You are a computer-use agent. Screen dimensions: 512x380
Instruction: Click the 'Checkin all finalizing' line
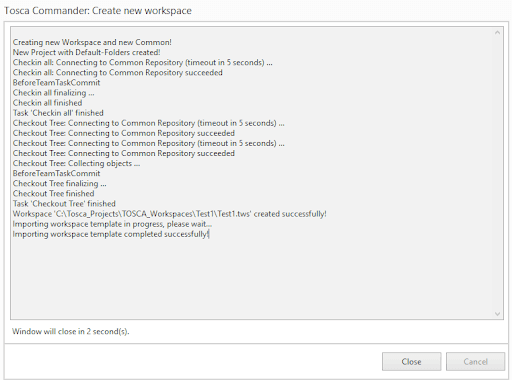53,93
